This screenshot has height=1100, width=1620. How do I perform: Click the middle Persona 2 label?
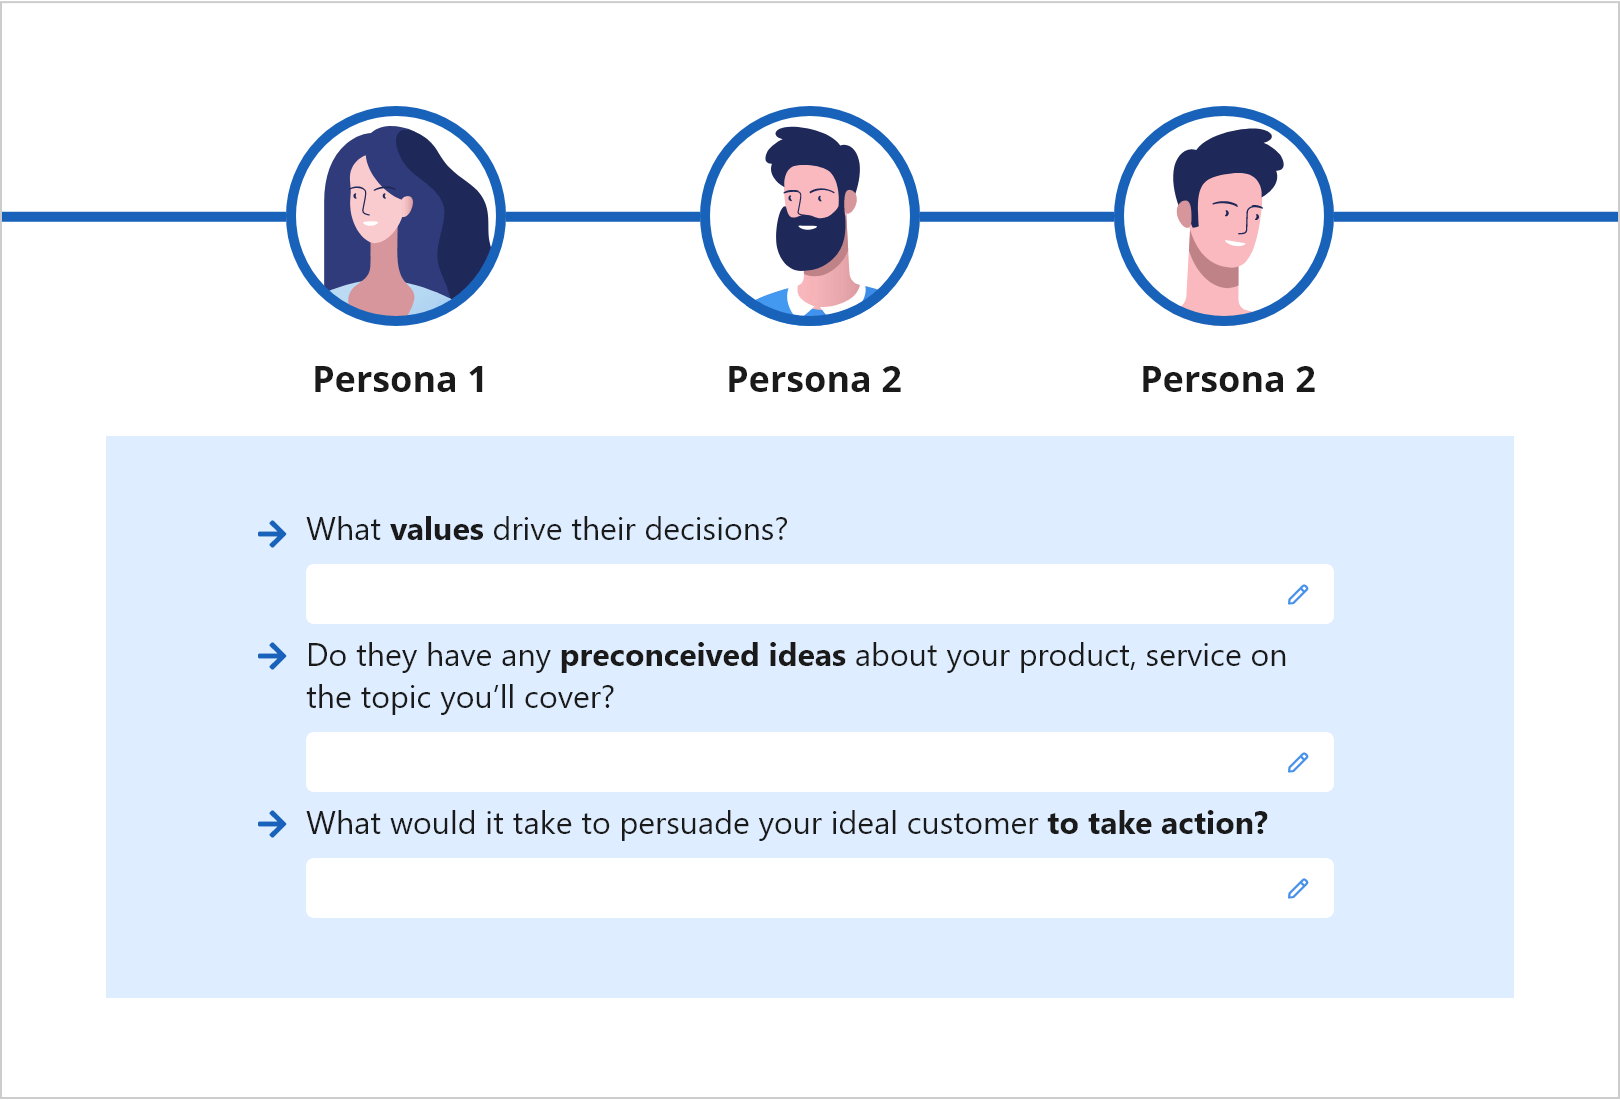pyautogui.click(x=814, y=380)
